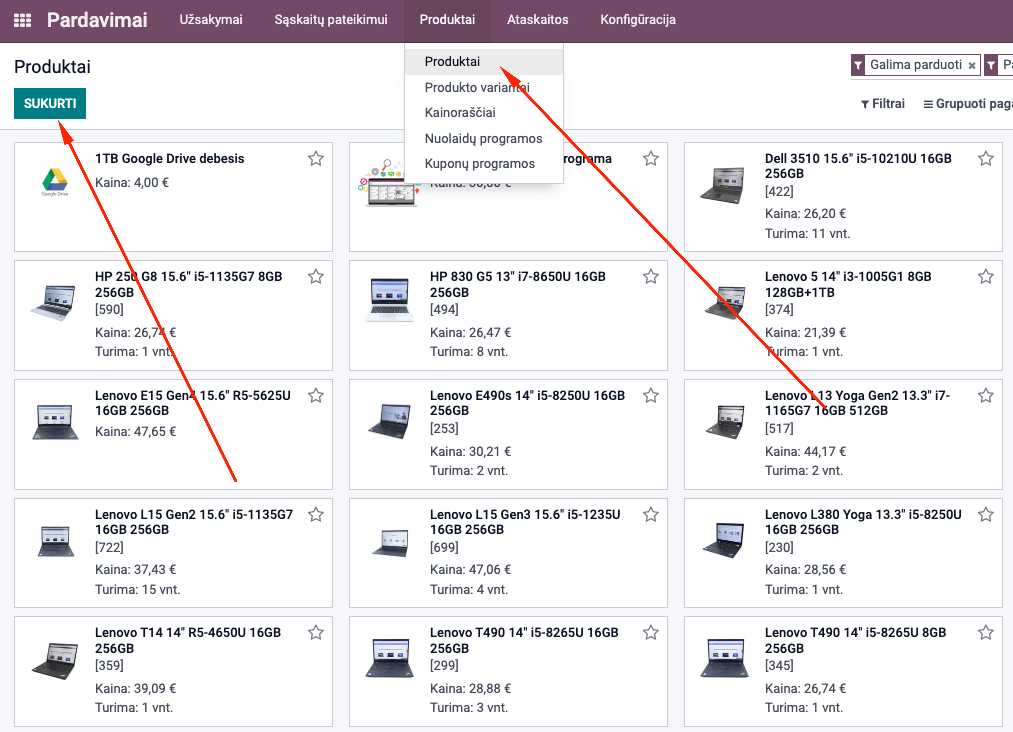The image size is (1013, 732).
Task: Star the Lenovo T14 14" R5-4650U product
Action: pos(315,633)
